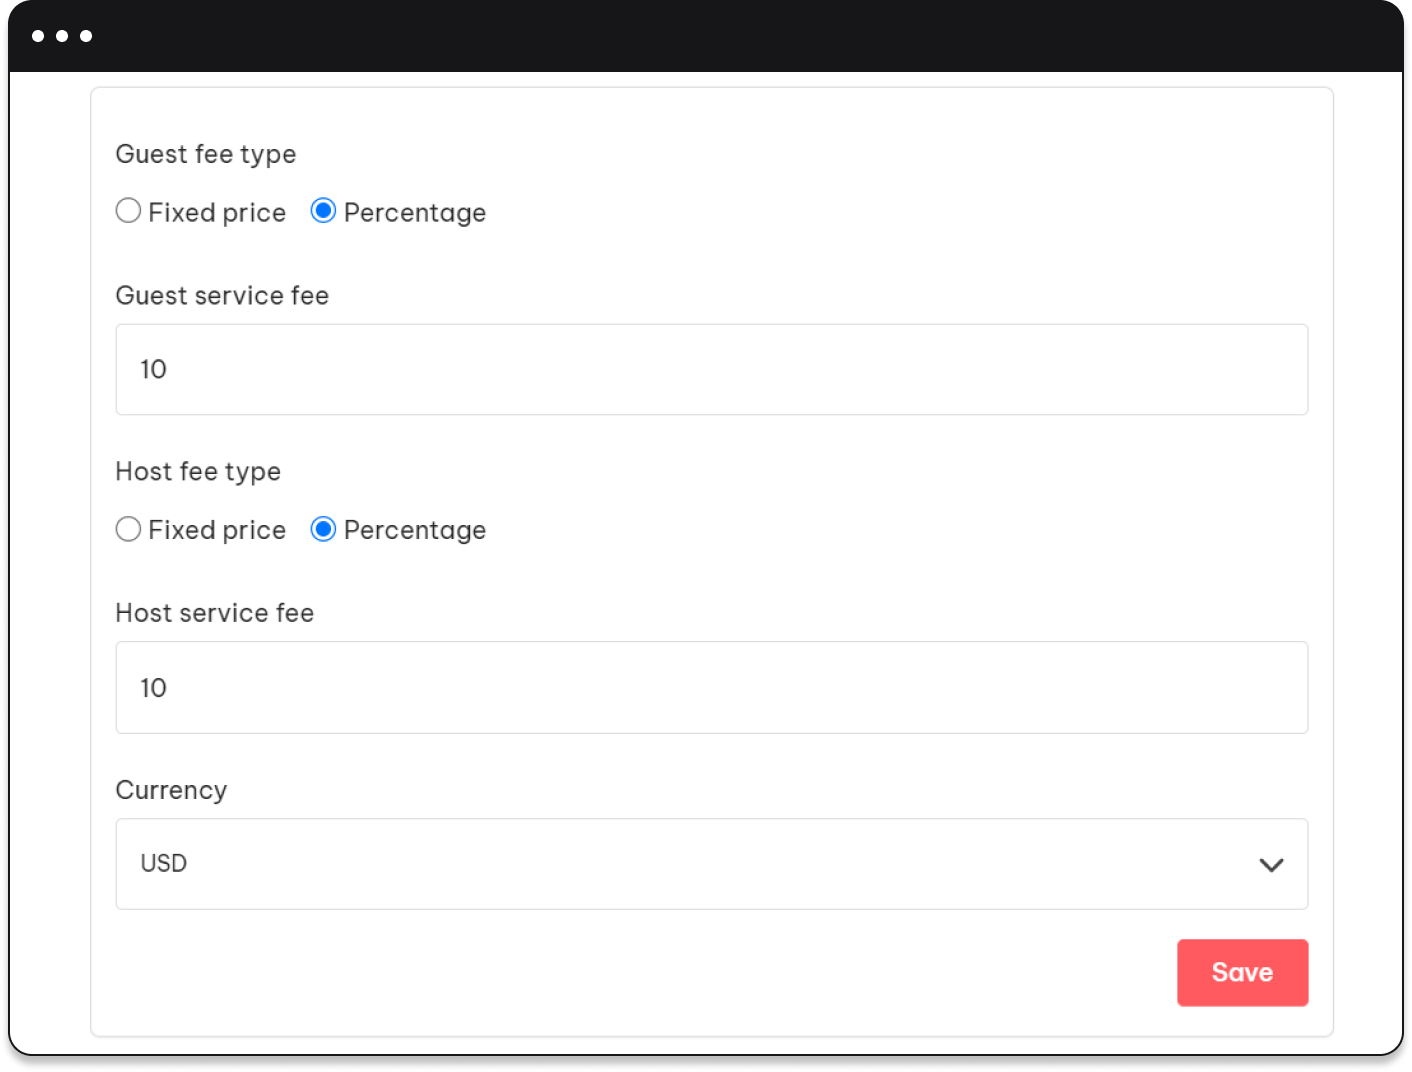Click the Guest service fee label
The width and height of the screenshot is (1412, 1072).
[222, 295]
